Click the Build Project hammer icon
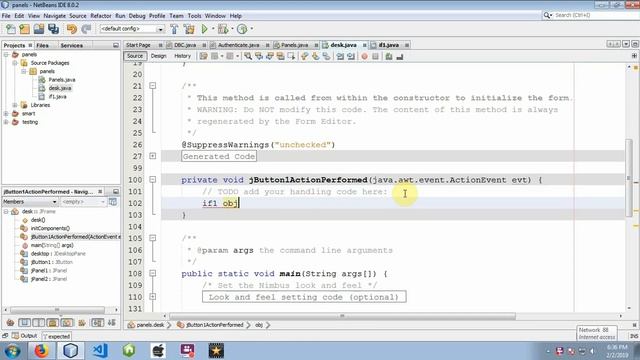The height and width of the screenshot is (360, 640). pyautogui.click(x=174, y=29)
